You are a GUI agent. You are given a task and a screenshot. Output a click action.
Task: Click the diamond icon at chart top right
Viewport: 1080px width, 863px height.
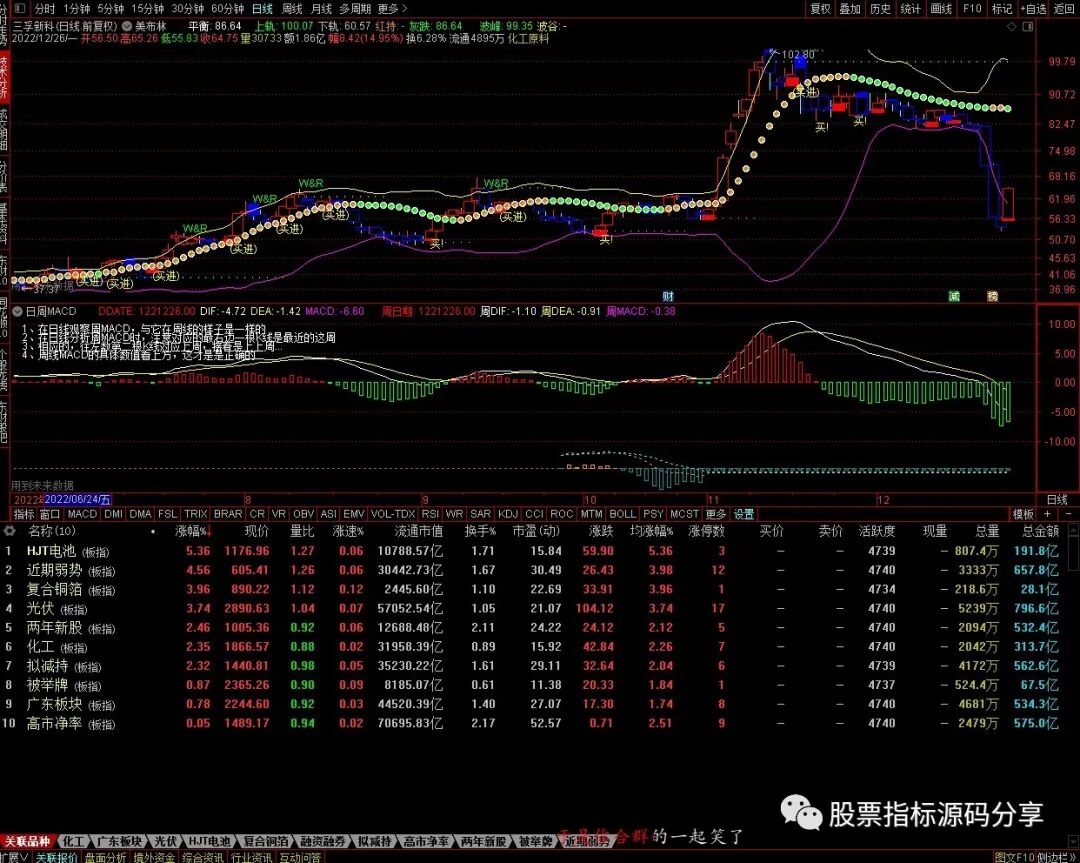(x=1012, y=27)
